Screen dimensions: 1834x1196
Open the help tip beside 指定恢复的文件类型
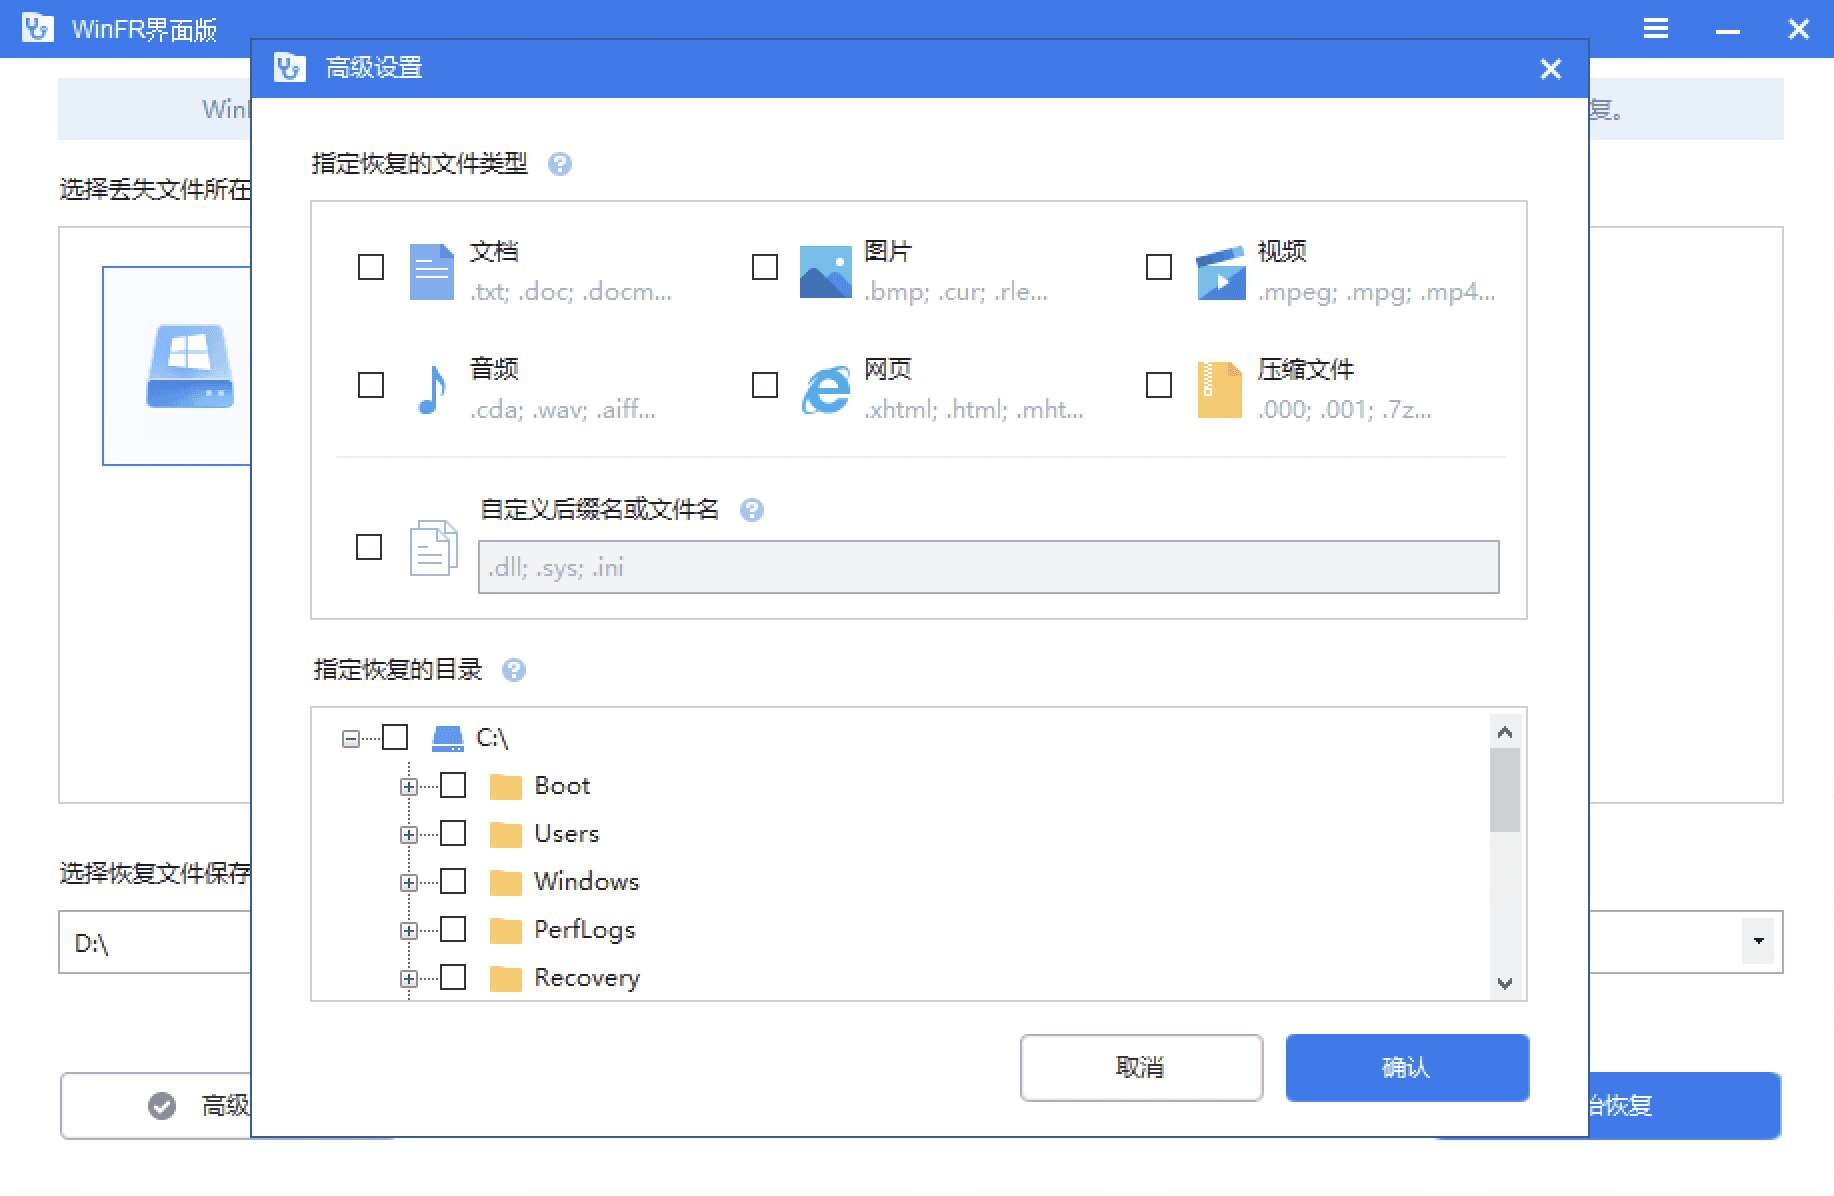561,164
